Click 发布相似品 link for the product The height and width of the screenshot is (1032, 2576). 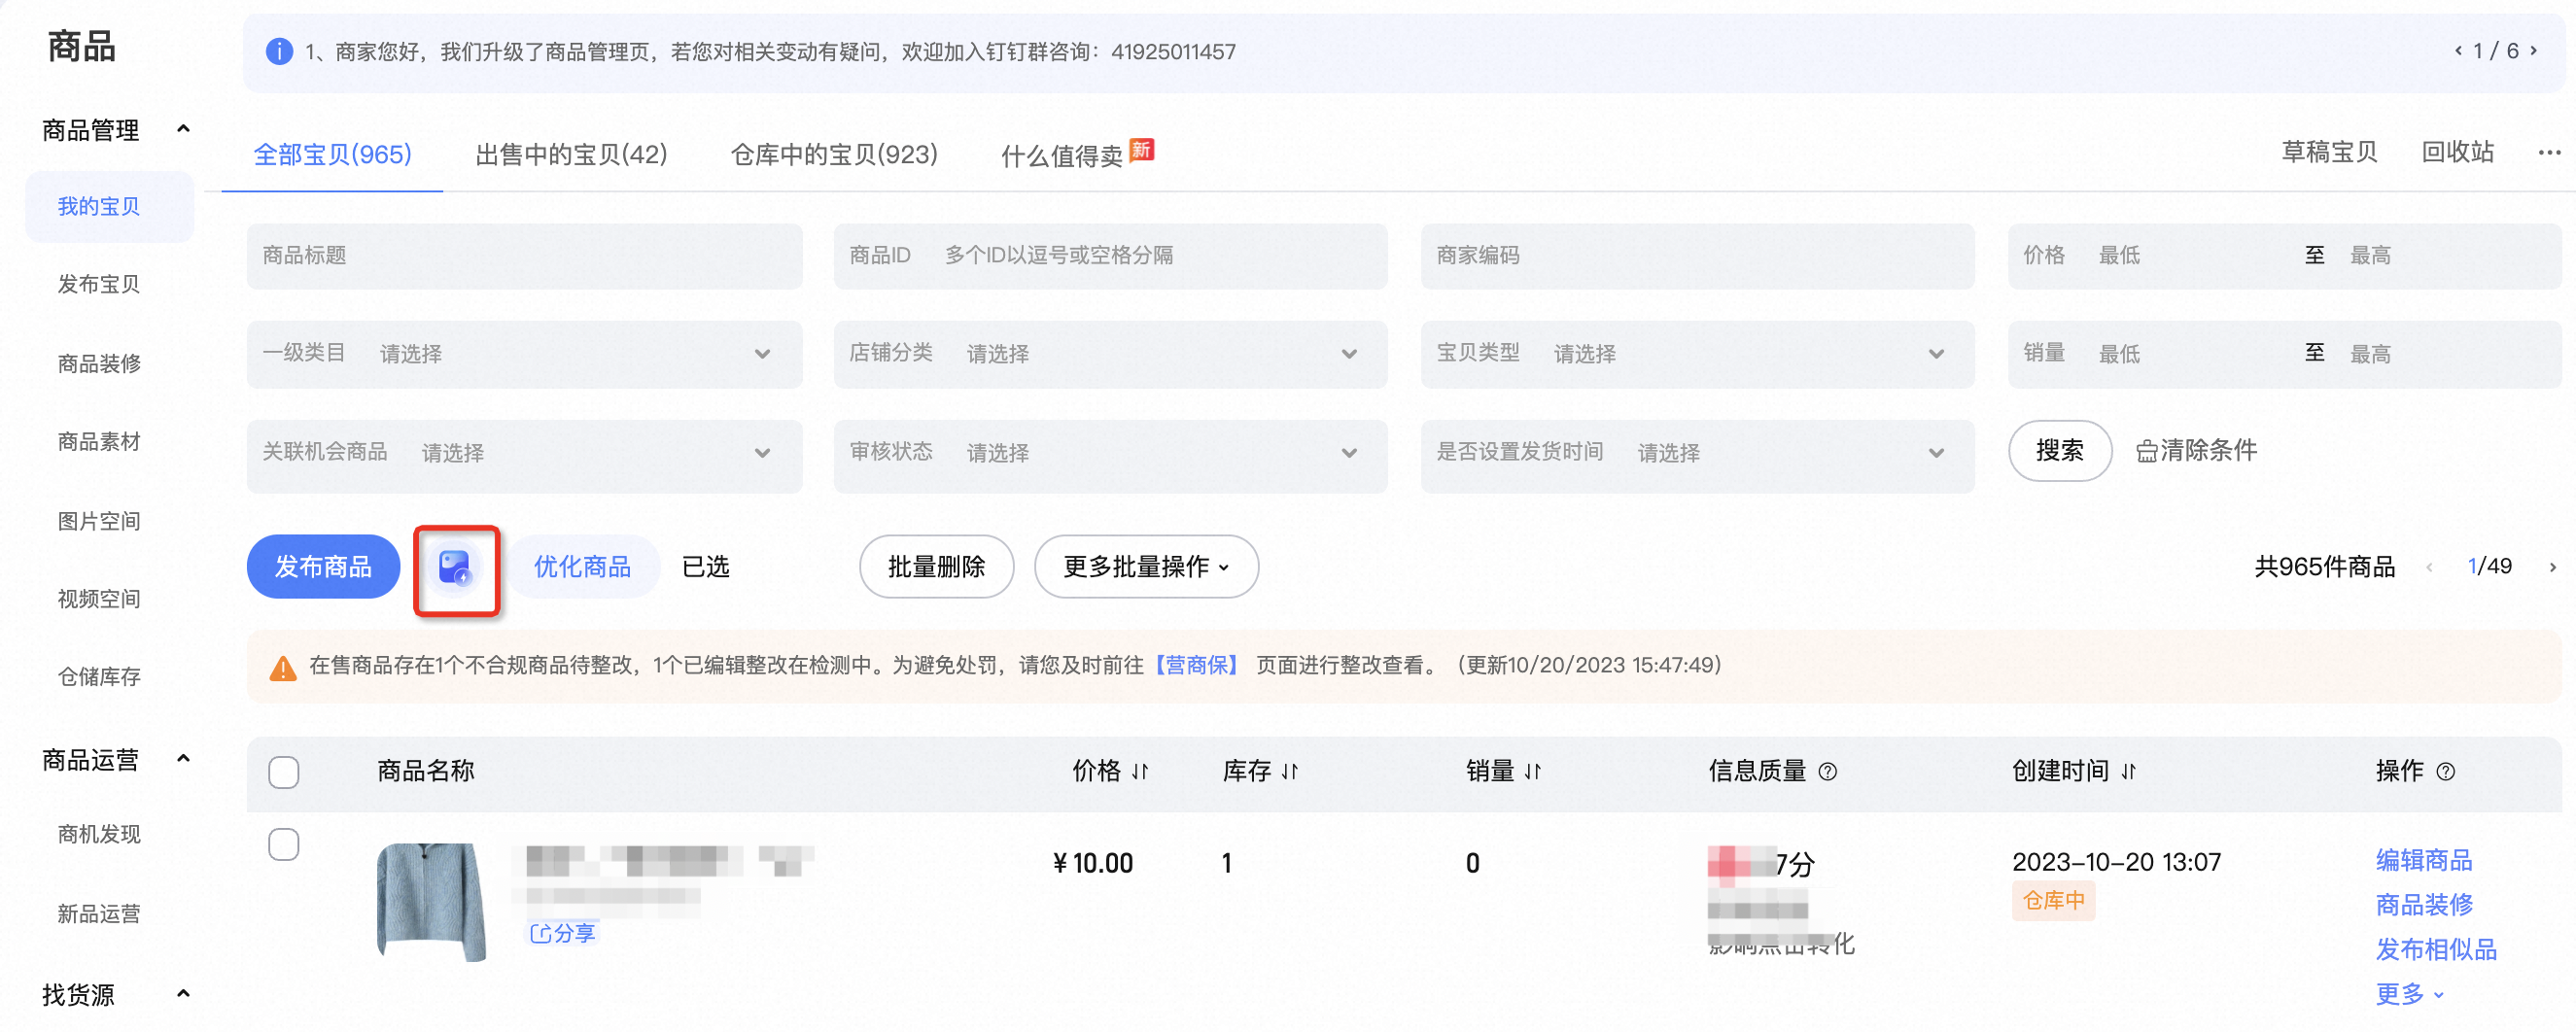click(x=2436, y=949)
